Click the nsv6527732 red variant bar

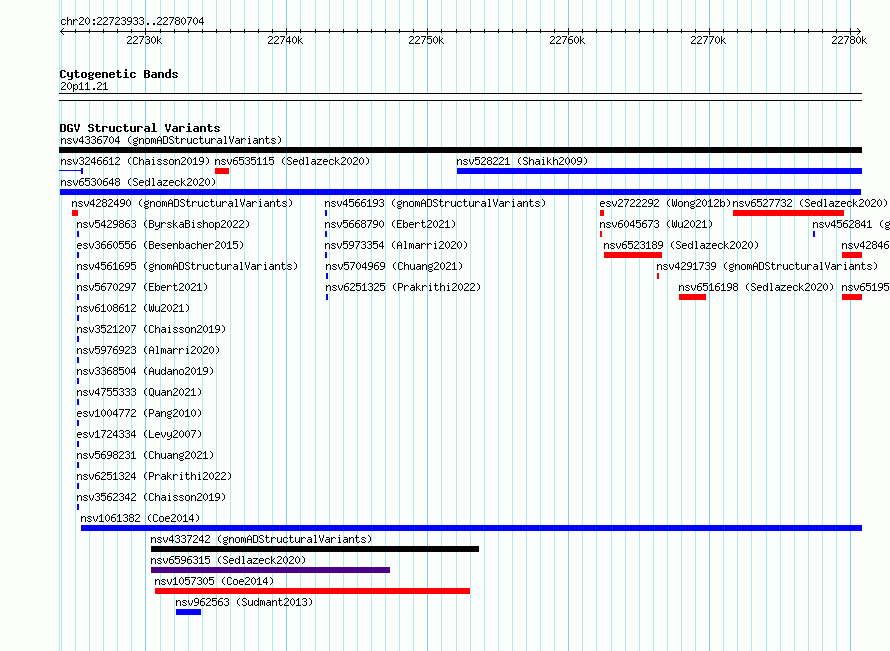(788, 213)
